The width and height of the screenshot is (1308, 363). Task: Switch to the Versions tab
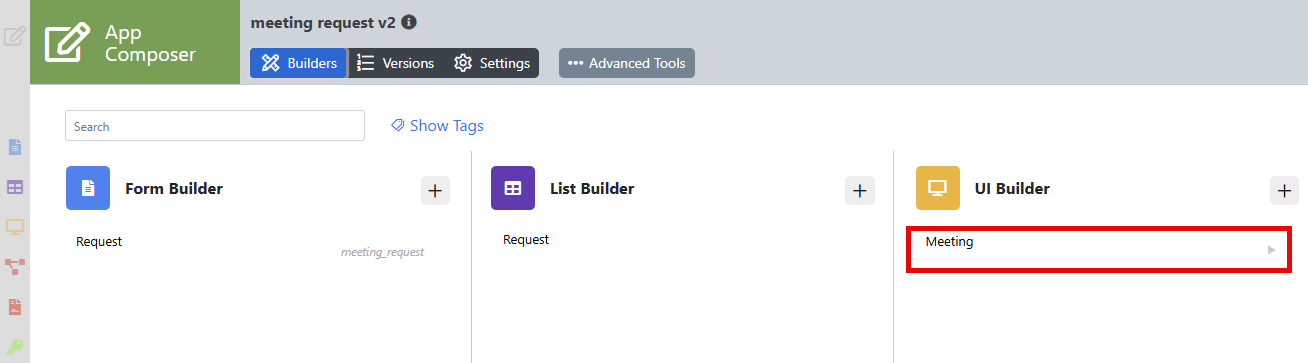click(x=396, y=63)
